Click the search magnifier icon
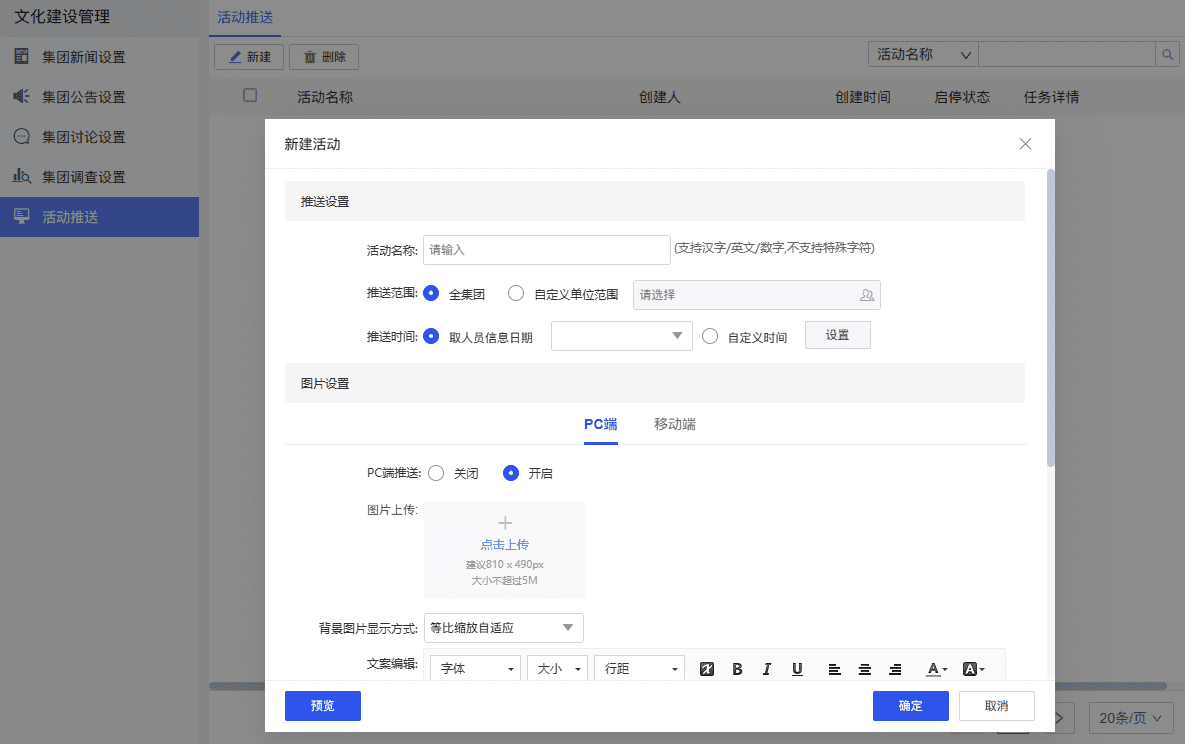 pyautogui.click(x=1168, y=54)
